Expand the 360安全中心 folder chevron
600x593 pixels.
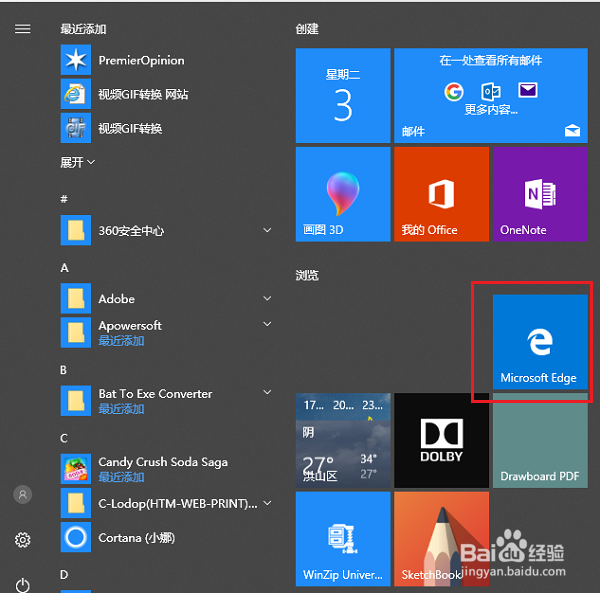[x=267, y=230]
